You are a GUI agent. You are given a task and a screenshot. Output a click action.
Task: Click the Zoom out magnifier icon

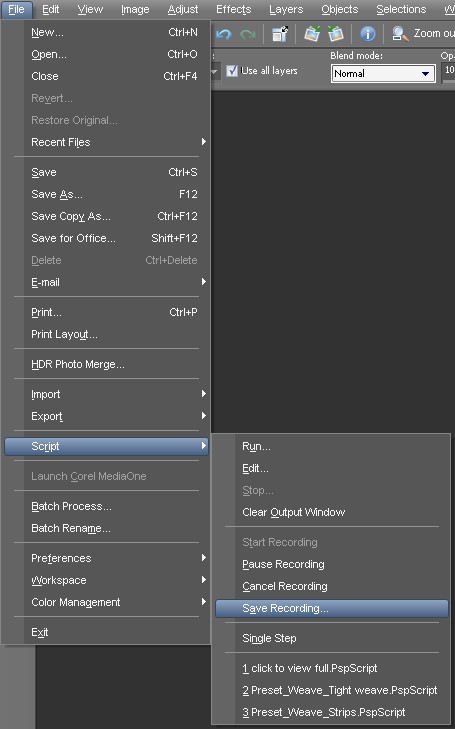point(400,33)
